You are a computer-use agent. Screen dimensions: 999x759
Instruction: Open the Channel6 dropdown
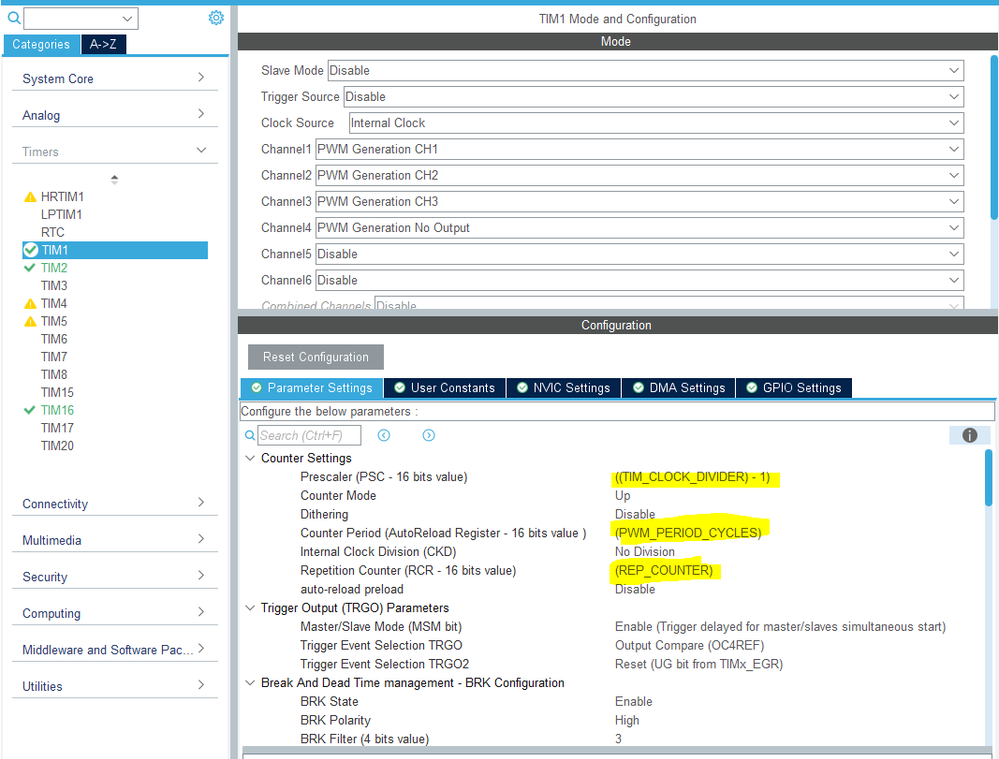pos(639,280)
